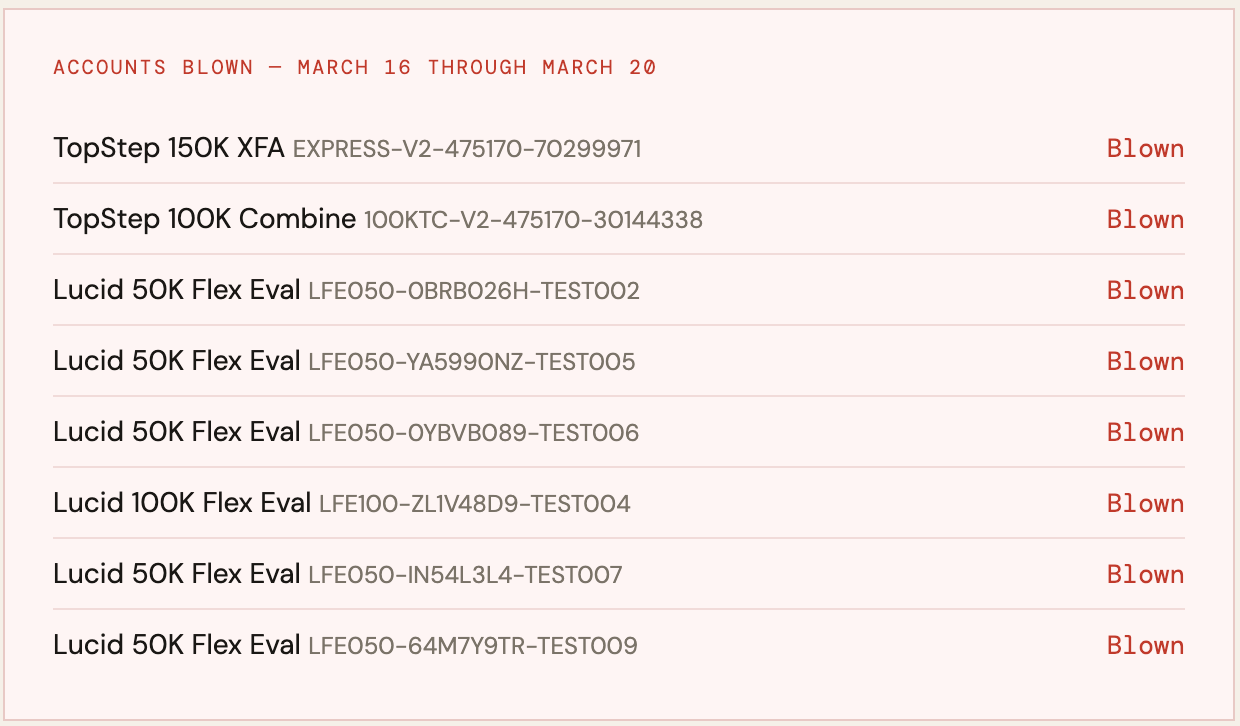Select the TopStep 150K XFA account name
Image resolution: width=1240 pixels, height=726 pixels.
tap(168, 149)
